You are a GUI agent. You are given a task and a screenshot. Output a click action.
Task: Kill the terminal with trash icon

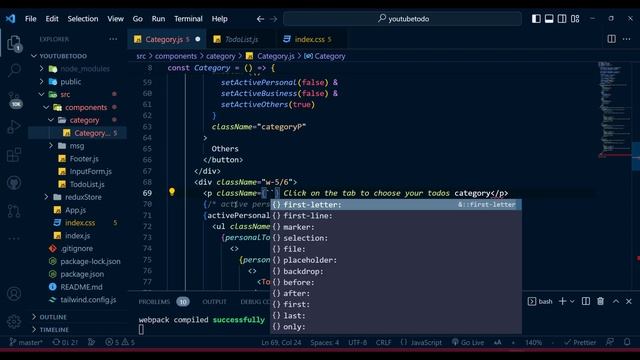(600, 301)
